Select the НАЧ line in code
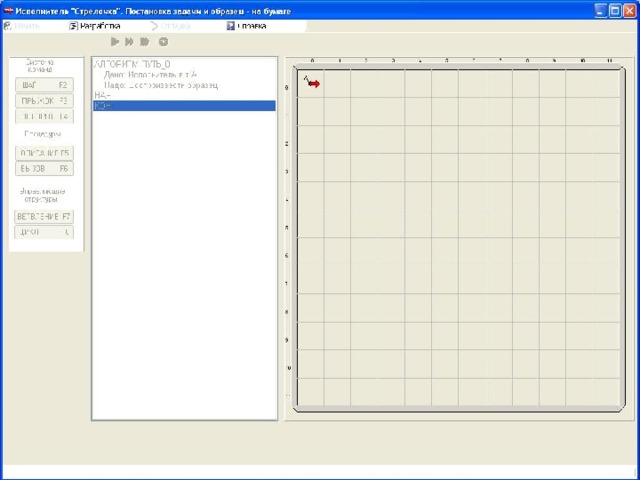Image resolution: width=640 pixels, height=480 pixels. click(x=102, y=95)
